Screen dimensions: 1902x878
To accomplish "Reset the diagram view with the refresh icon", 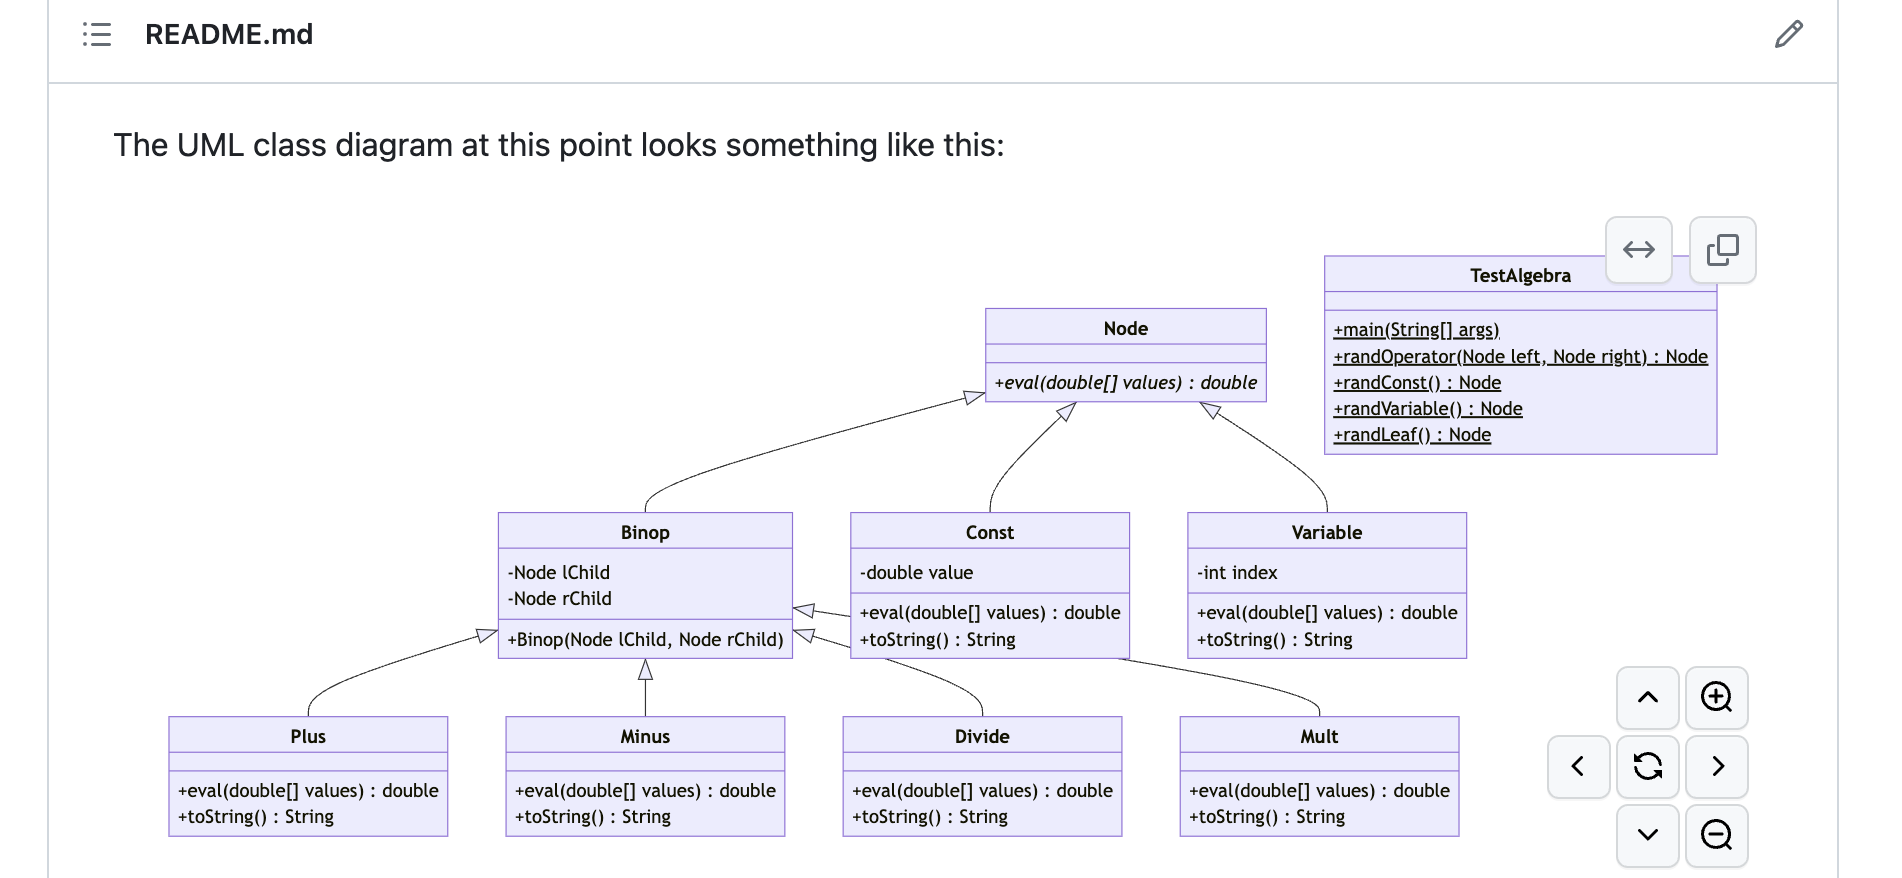I will (1648, 767).
